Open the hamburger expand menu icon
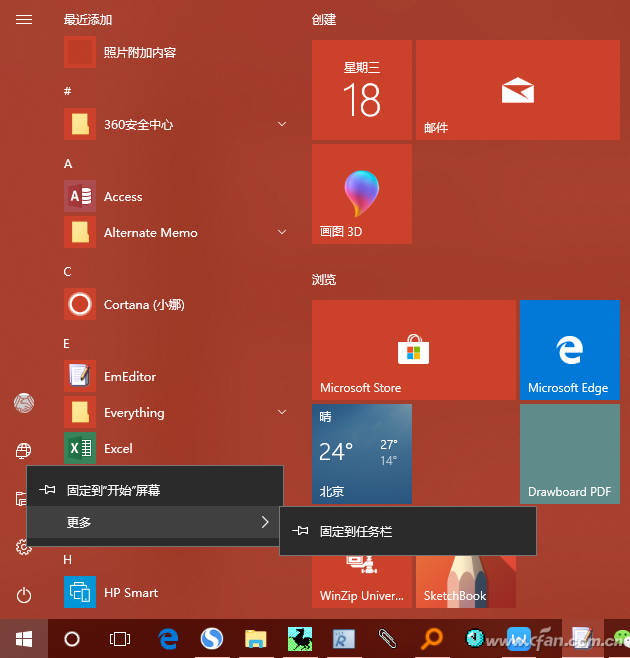This screenshot has width=630, height=658. tap(24, 19)
